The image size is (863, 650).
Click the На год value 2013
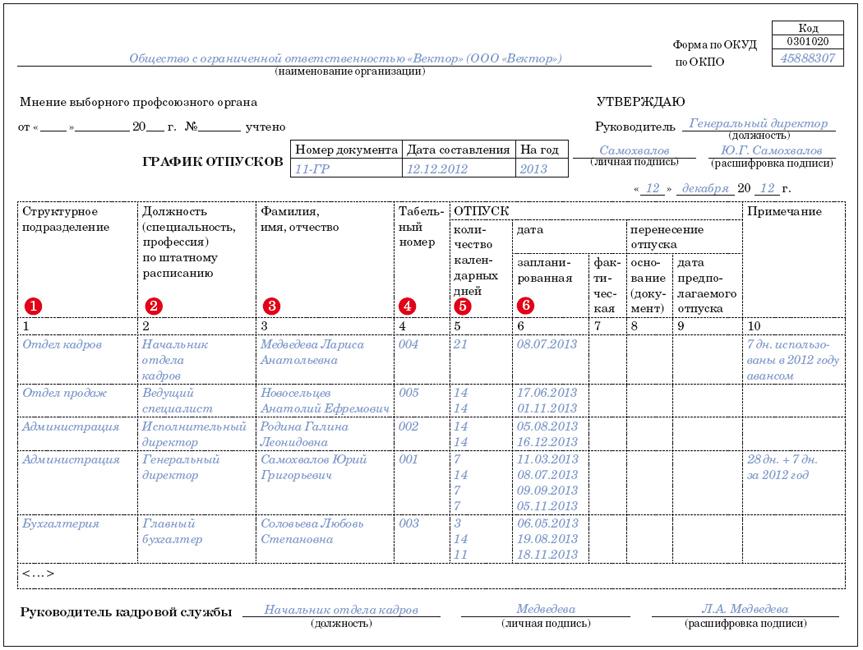pyautogui.click(x=534, y=169)
